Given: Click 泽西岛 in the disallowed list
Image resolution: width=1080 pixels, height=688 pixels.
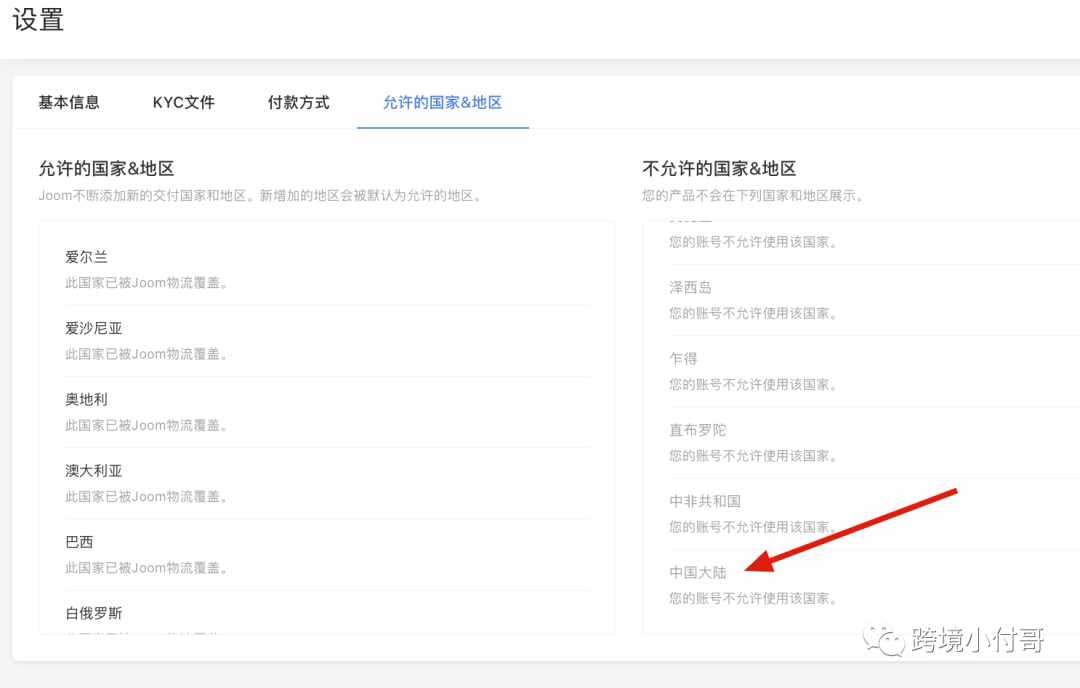Looking at the screenshot, I should click(690, 287).
